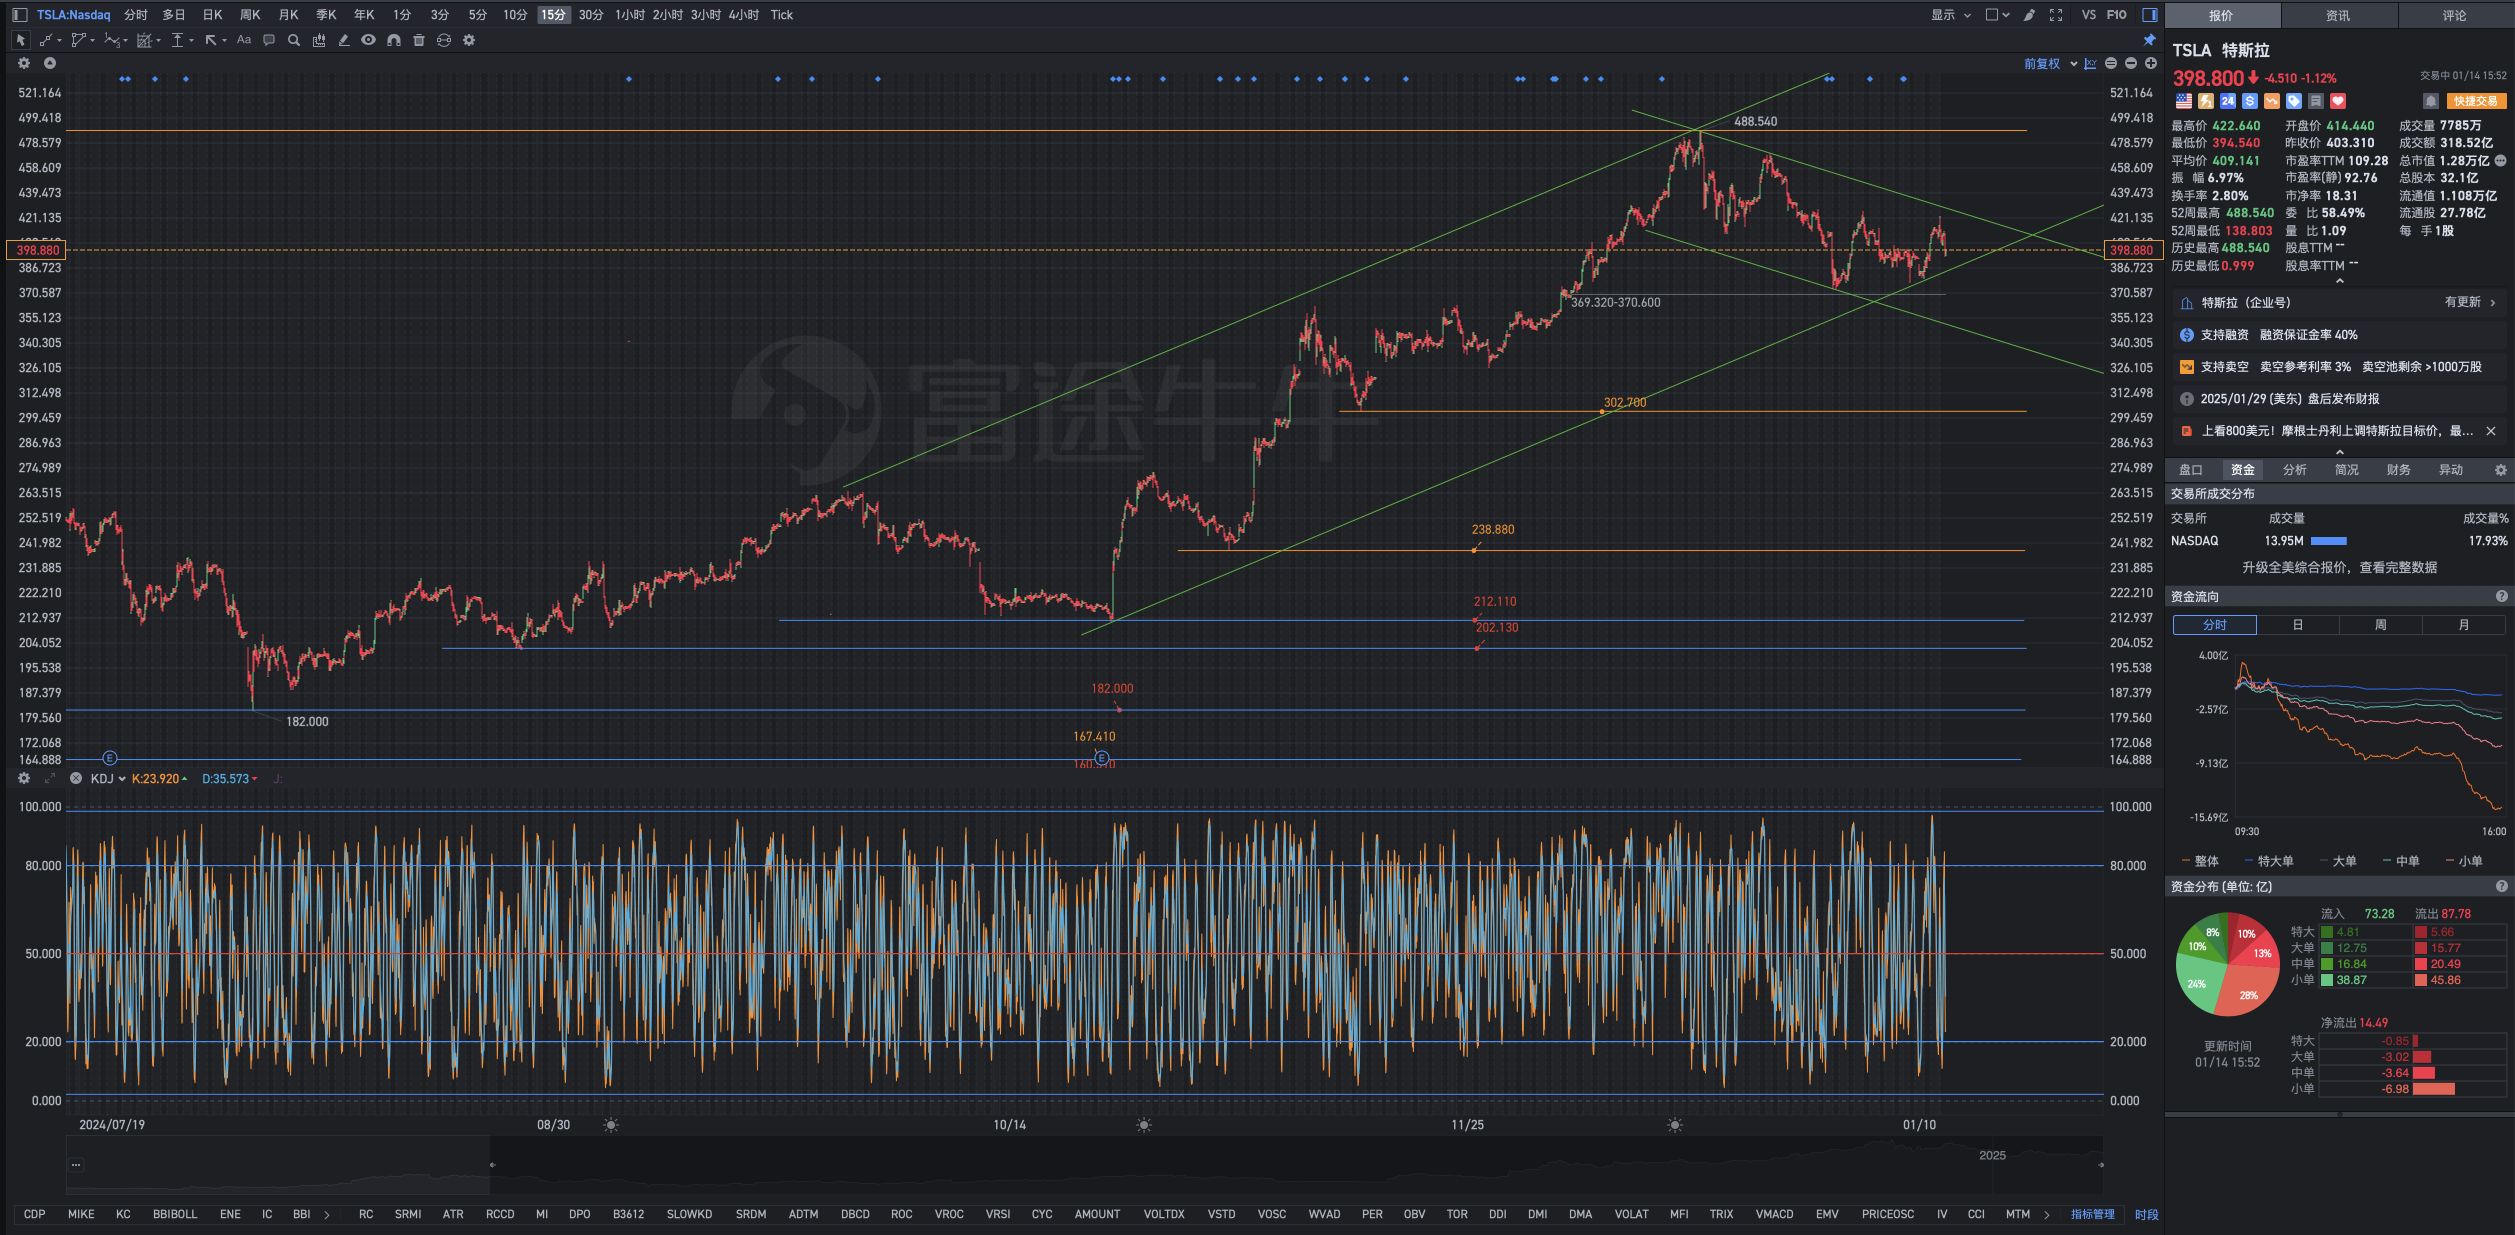Select the 周 capital flow period

2381,625
